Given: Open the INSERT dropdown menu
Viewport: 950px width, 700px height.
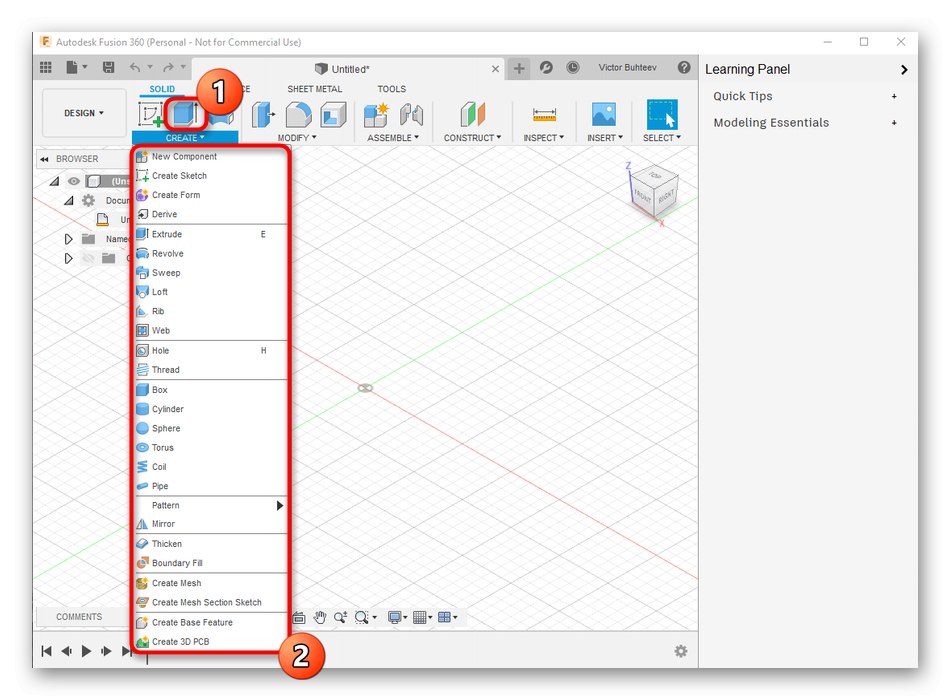Looking at the screenshot, I should 605,138.
